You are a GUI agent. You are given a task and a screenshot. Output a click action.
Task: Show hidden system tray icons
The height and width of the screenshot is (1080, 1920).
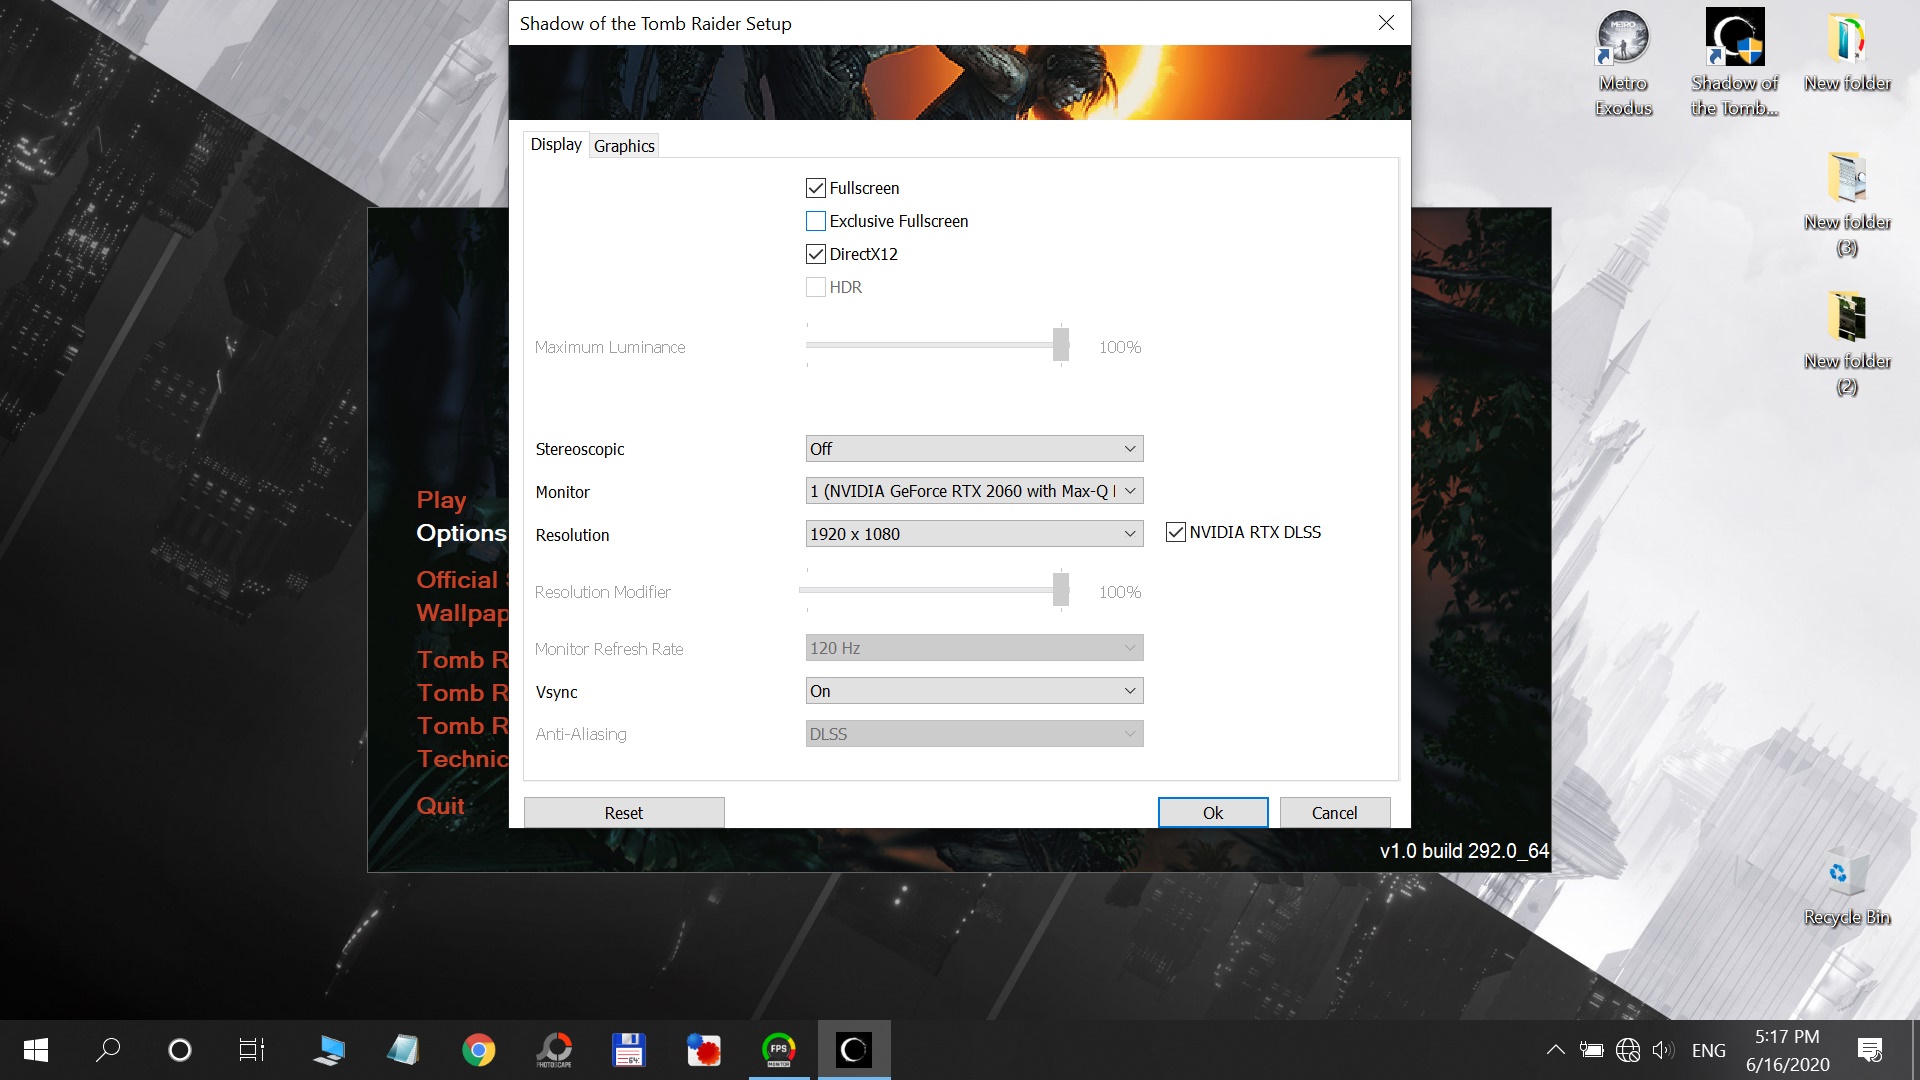(x=1555, y=1050)
